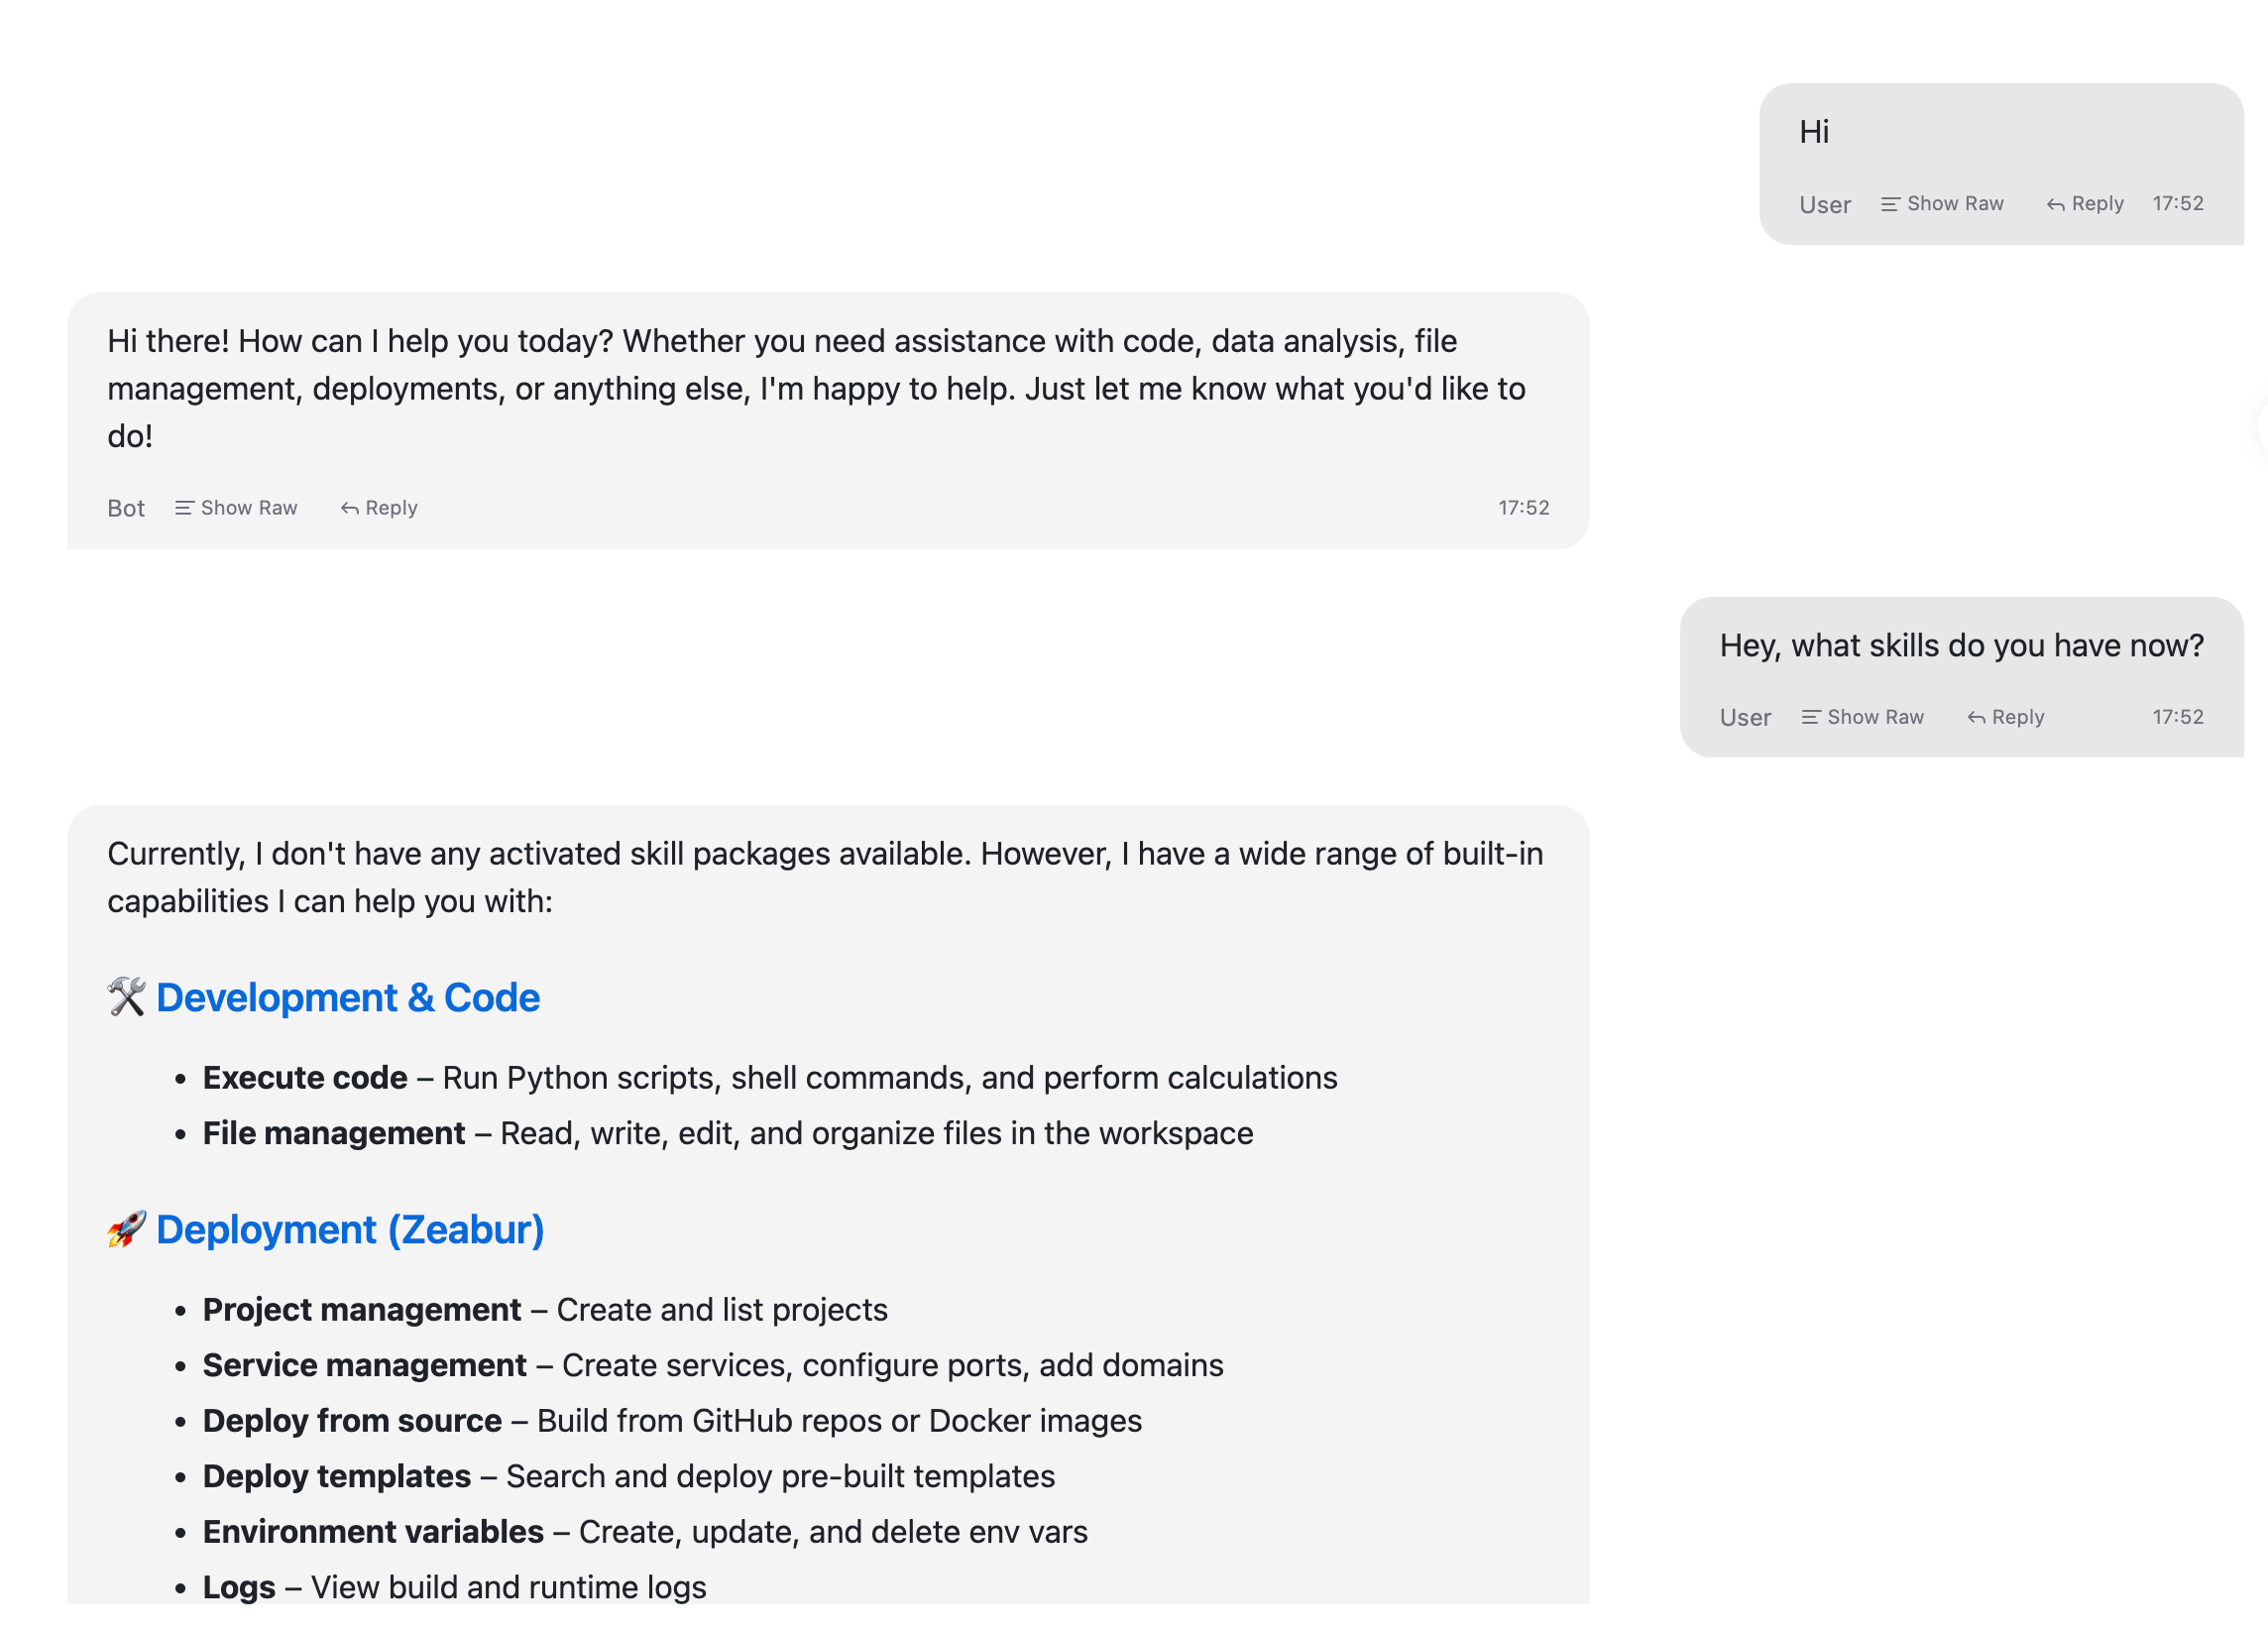The width and height of the screenshot is (2268, 1634).
Task: Reply to 'Hey, what skills do you have now?'
Action: [x=2005, y=717]
